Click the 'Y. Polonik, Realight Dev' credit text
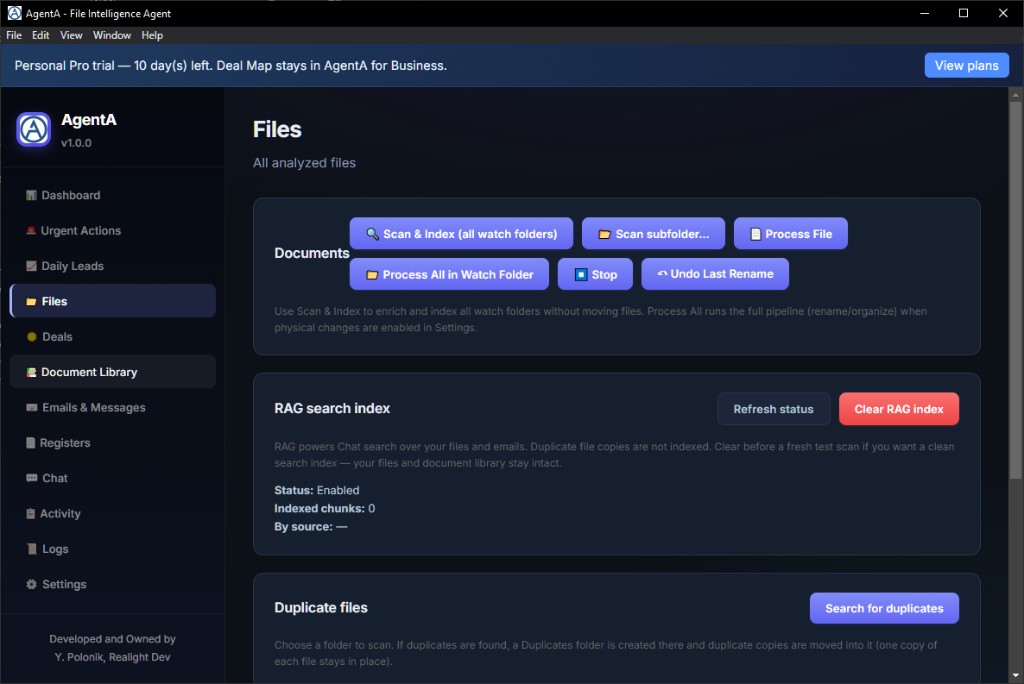The height and width of the screenshot is (684, 1024). (112, 657)
